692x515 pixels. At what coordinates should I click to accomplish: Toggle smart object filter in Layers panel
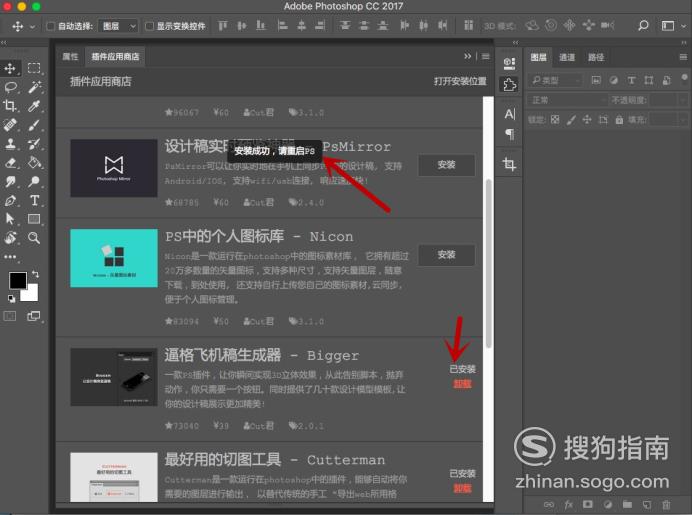(x=666, y=80)
